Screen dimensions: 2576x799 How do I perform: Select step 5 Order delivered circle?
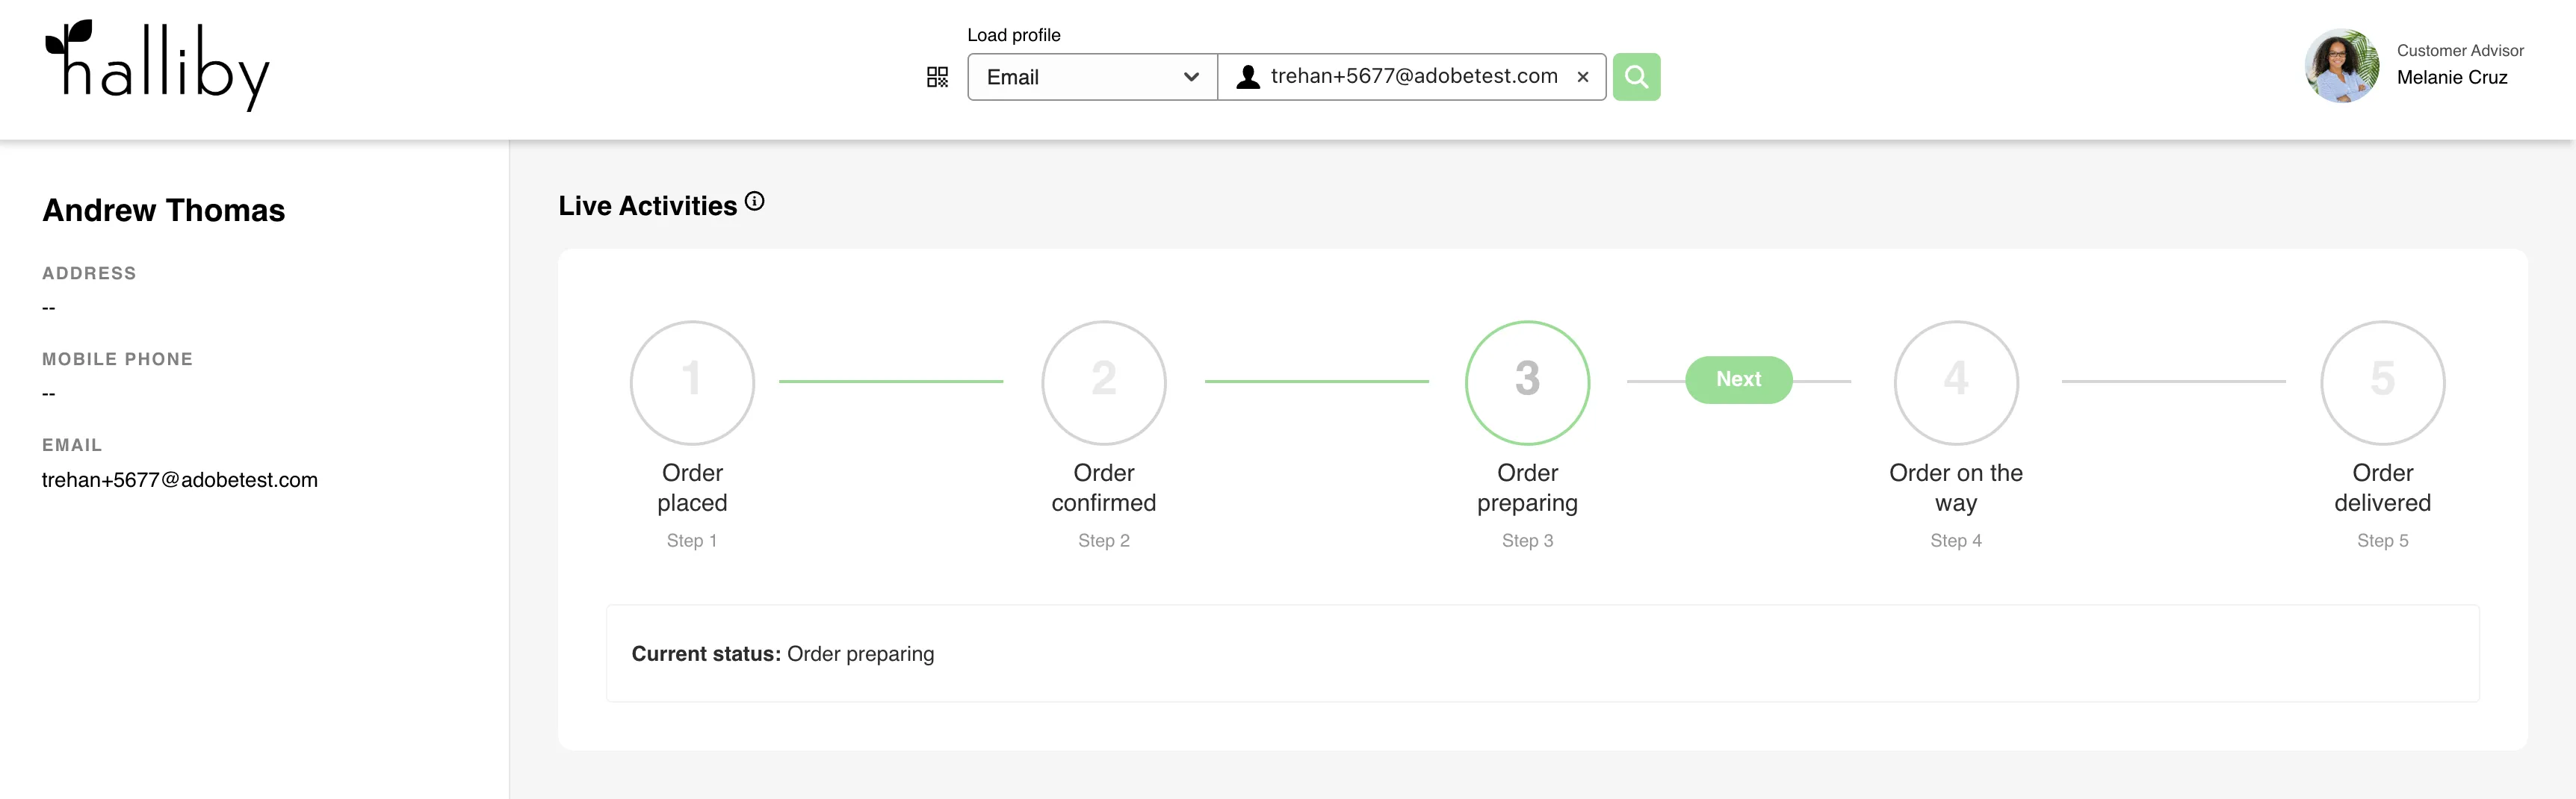point(2382,382)
